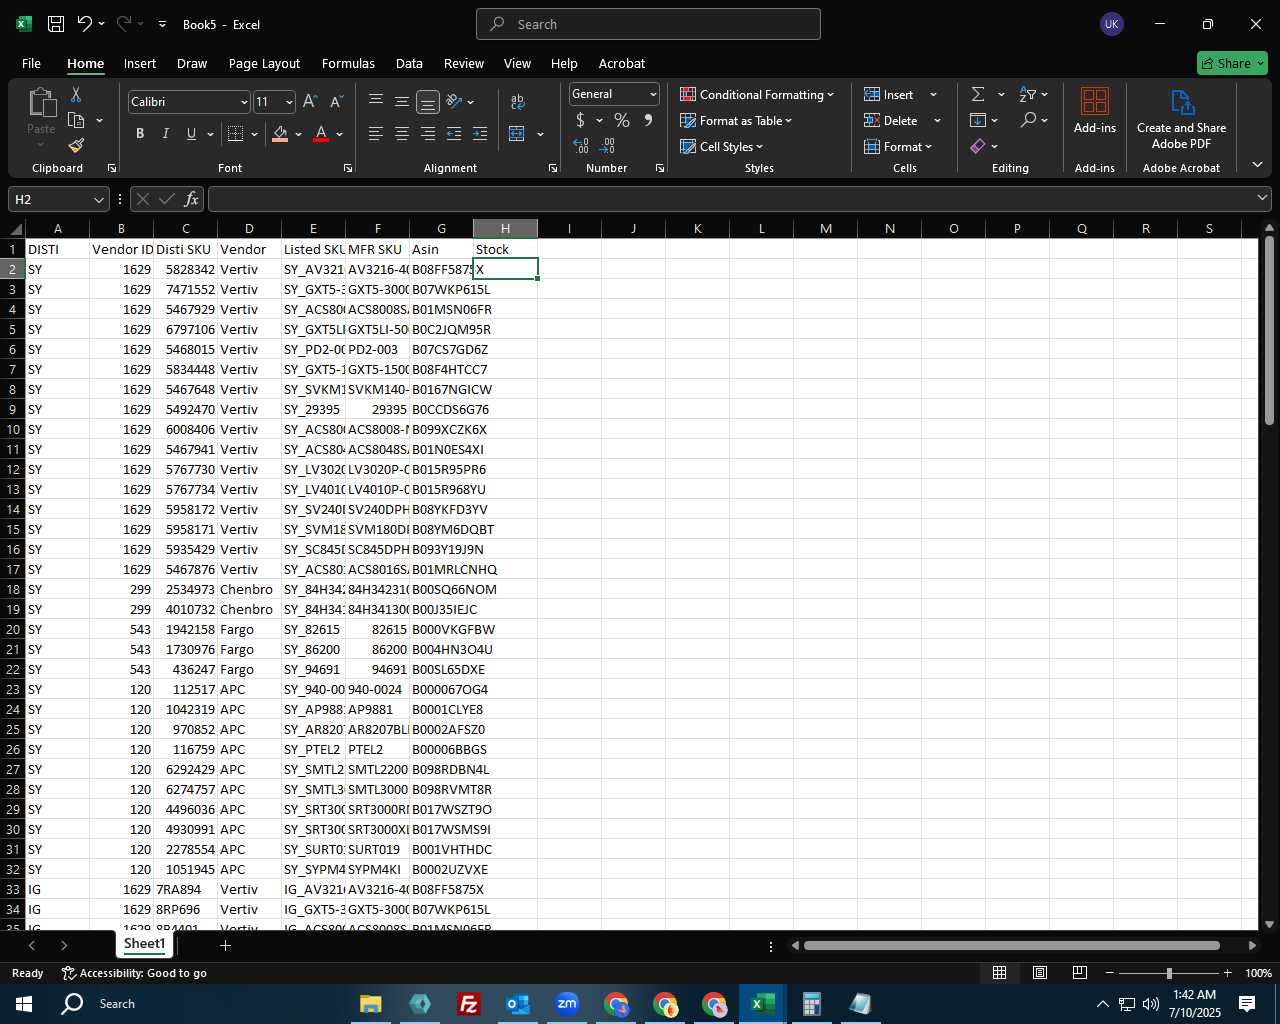This screenshot has height=1024, width=1280.
Task: Click the Center alignment icon
Action: 402,133
